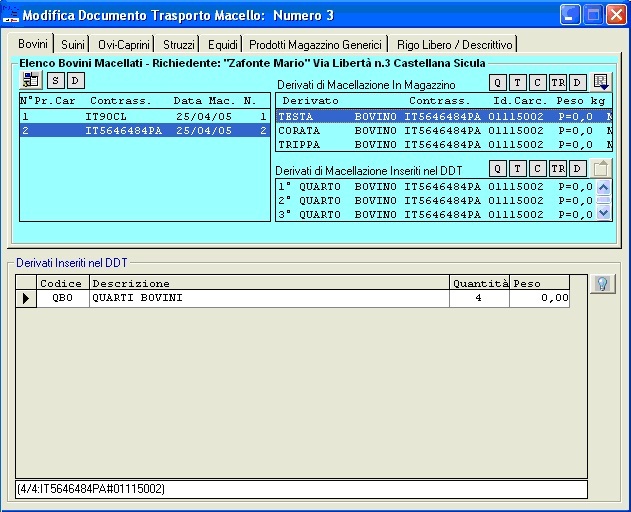The height and width of the screenshot is (512, 631).
Task: Open the Struzzi tab
Action: 179,45
